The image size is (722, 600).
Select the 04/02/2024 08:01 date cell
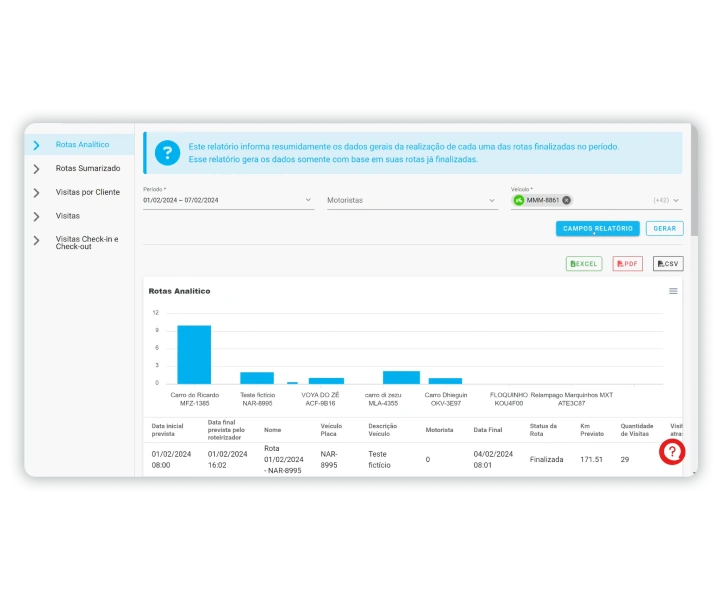(x=493, y=460)
